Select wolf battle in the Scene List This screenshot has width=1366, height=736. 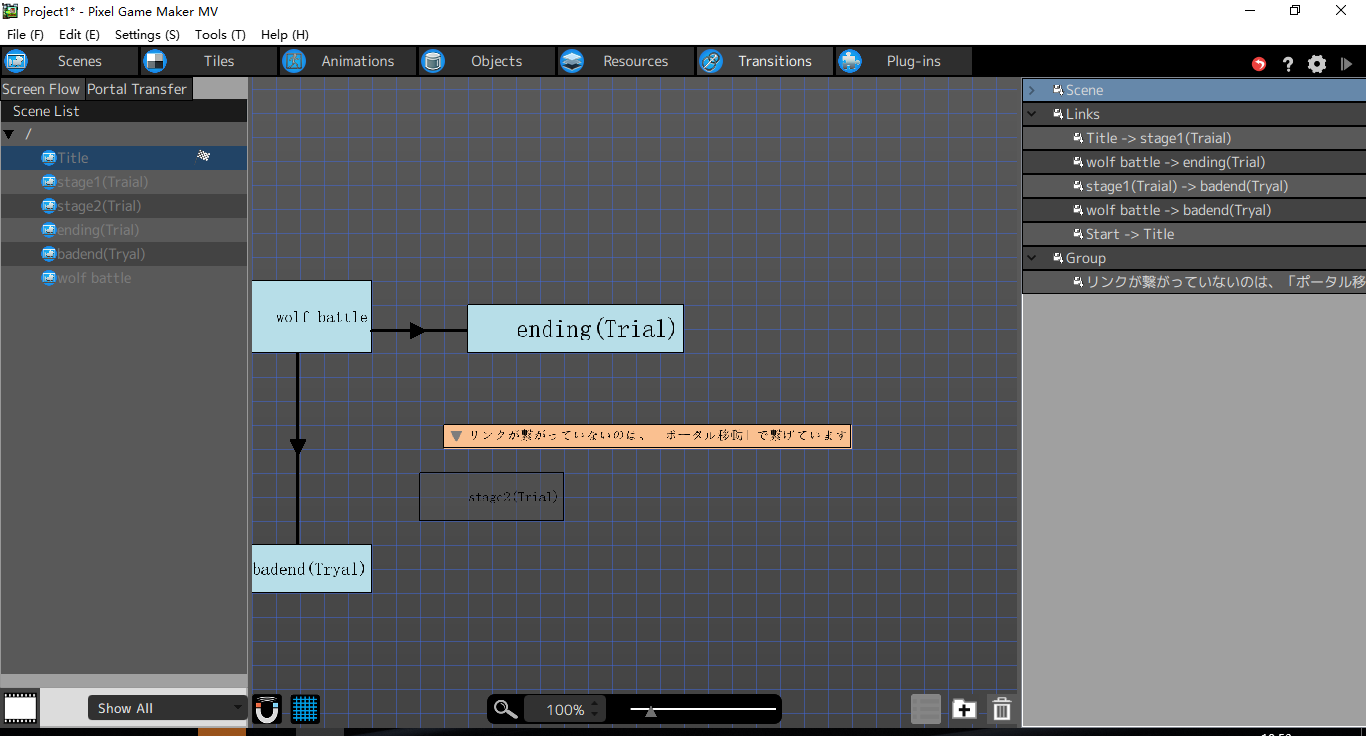pyautogui.click(x=124, y=278)
